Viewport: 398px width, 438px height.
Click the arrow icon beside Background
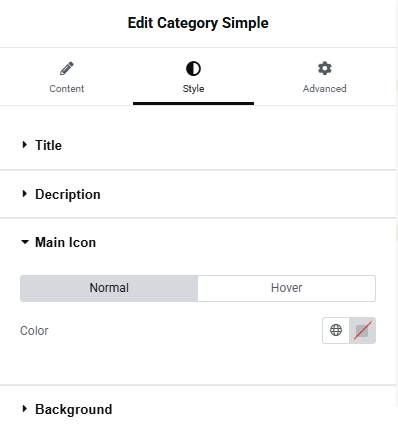tap(24, 409)
